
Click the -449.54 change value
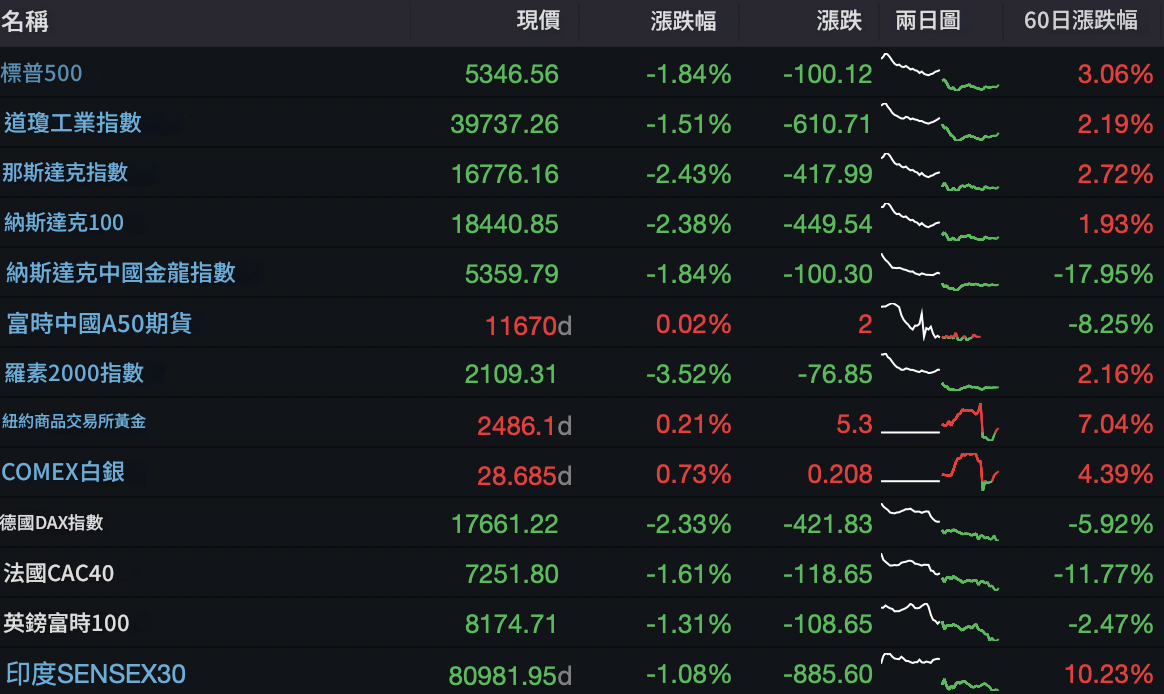pos(828,223)
